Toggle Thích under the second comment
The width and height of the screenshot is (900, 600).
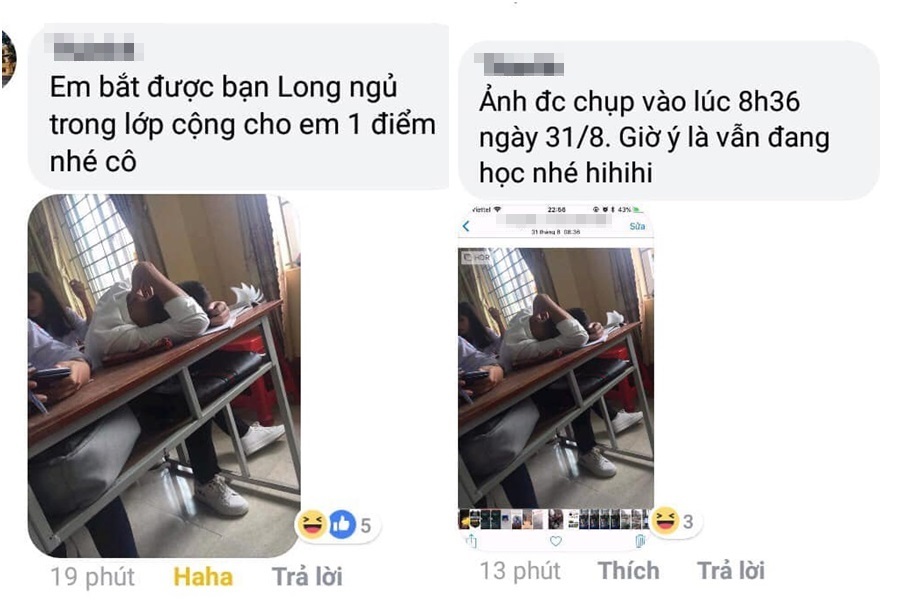coord(629,571)
